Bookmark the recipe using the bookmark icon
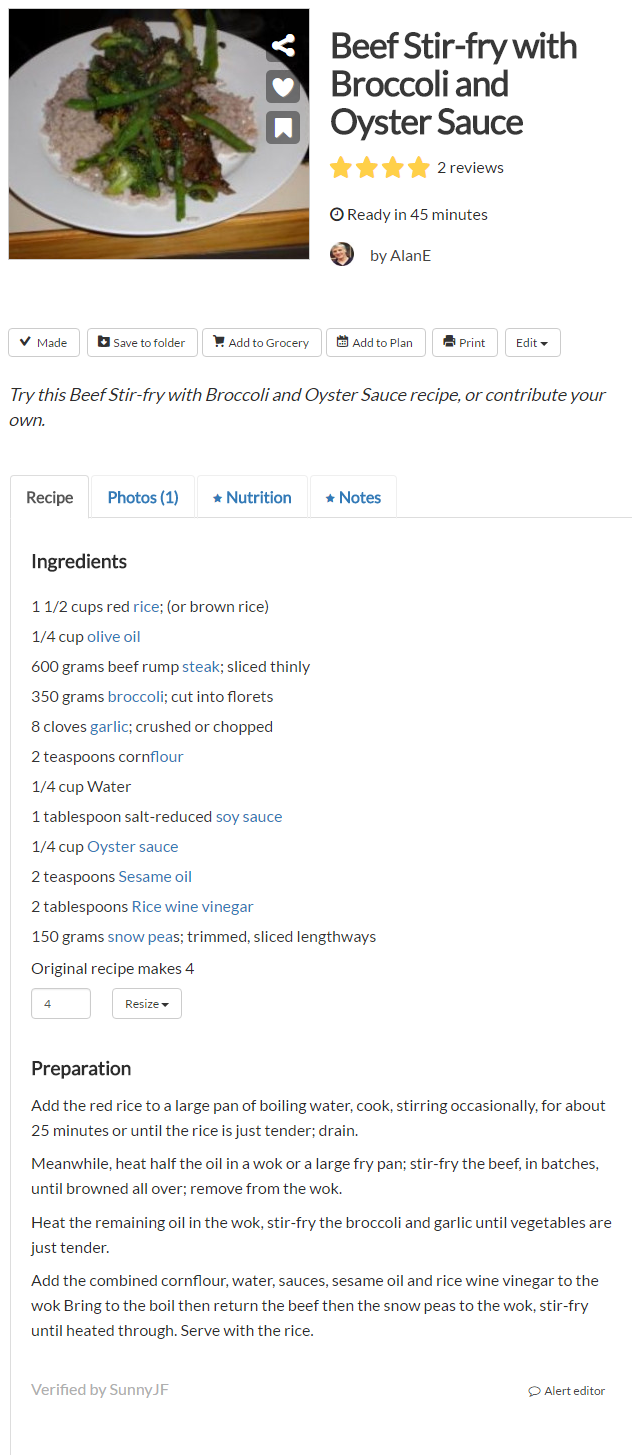 coord(283,127)
